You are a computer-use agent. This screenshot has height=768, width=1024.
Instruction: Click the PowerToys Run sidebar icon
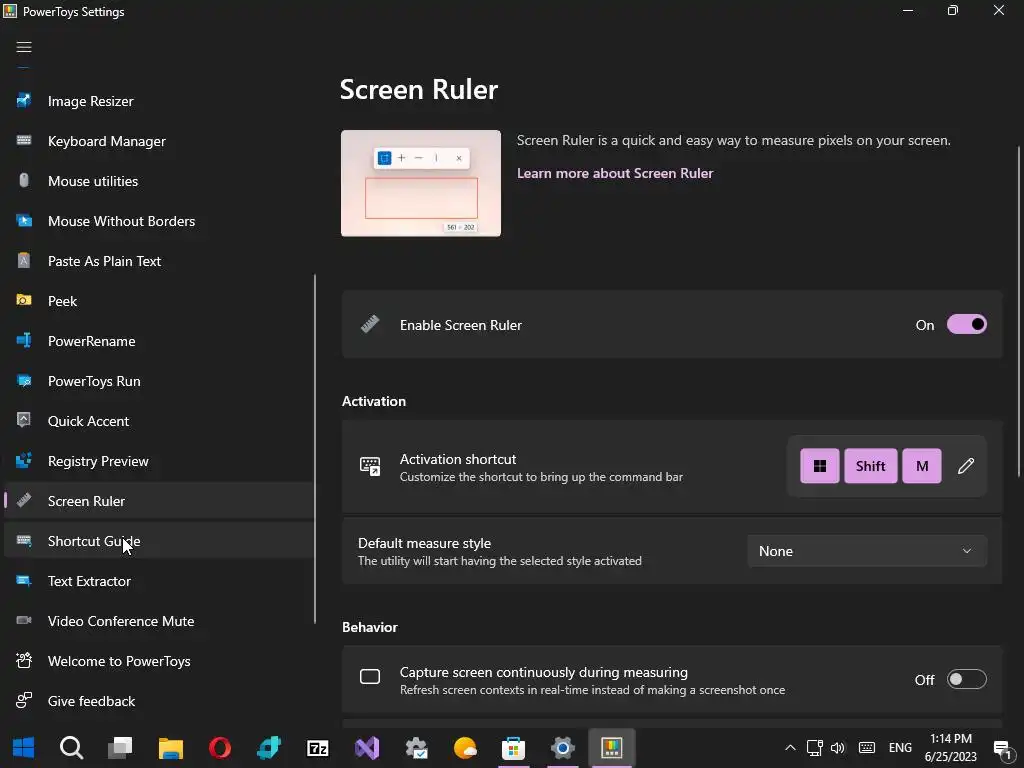coord(24,381)
